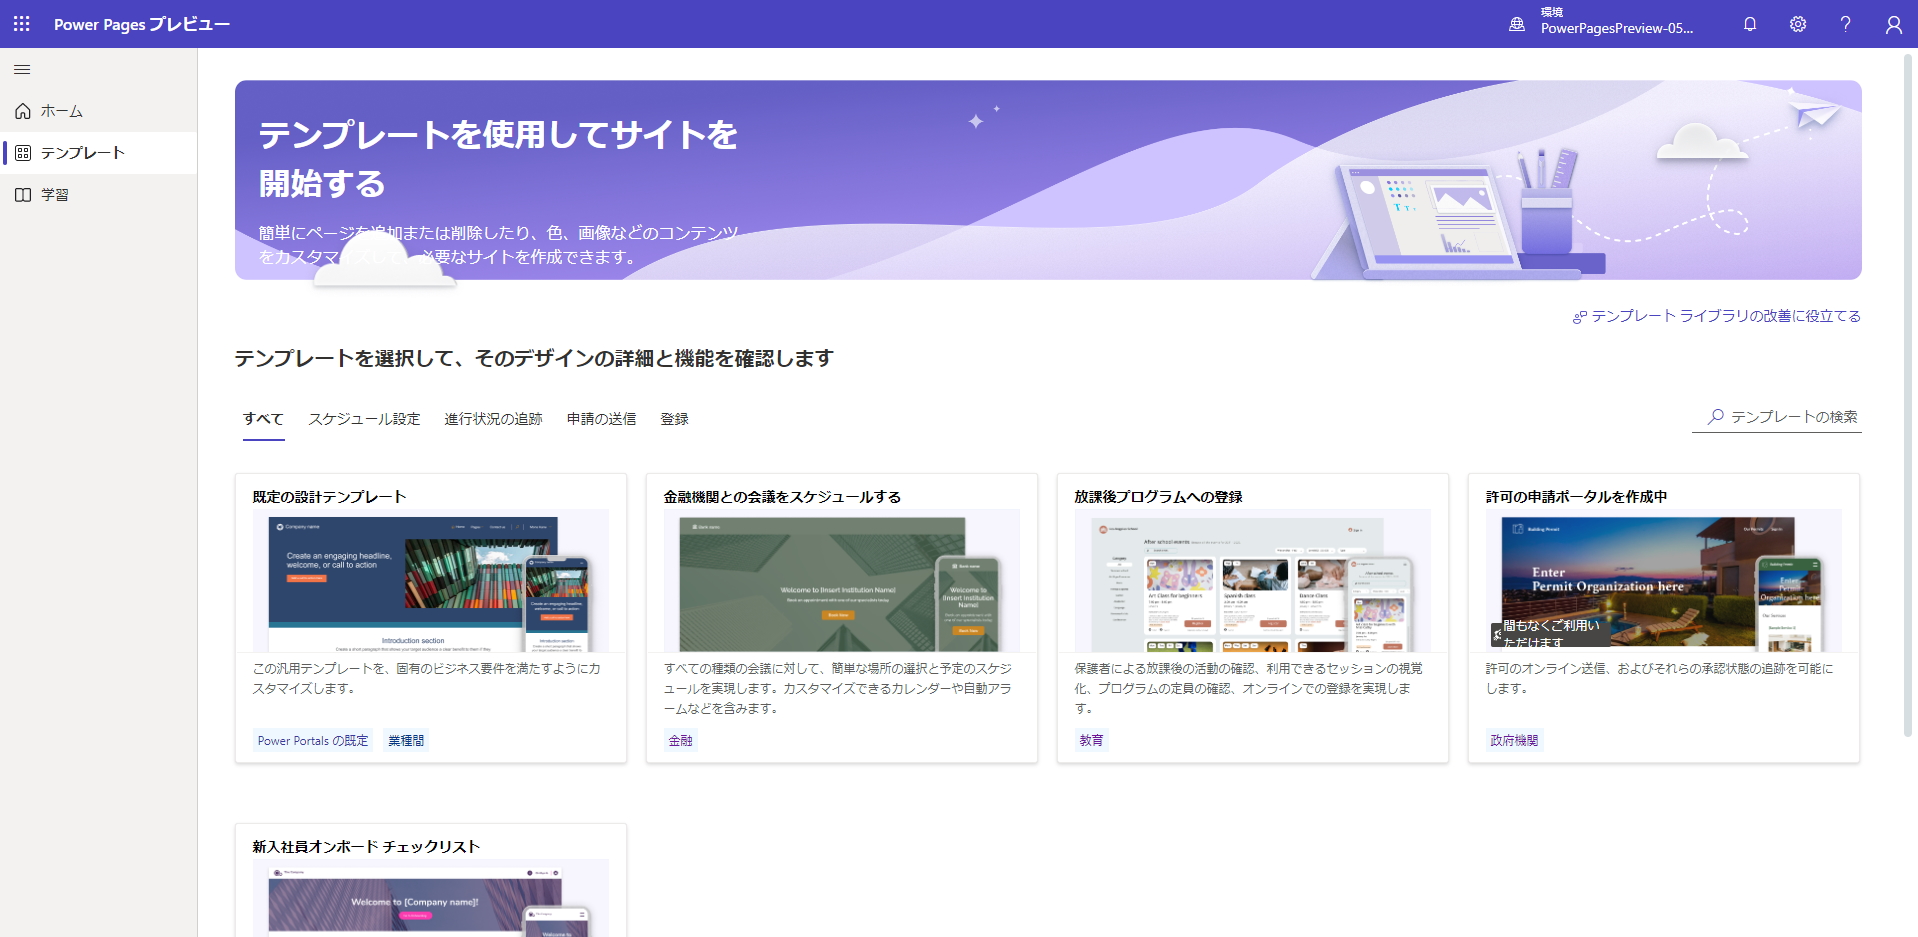Open the help question mark
This screenshot has width=1918, height=937.
coord(1846,24)
